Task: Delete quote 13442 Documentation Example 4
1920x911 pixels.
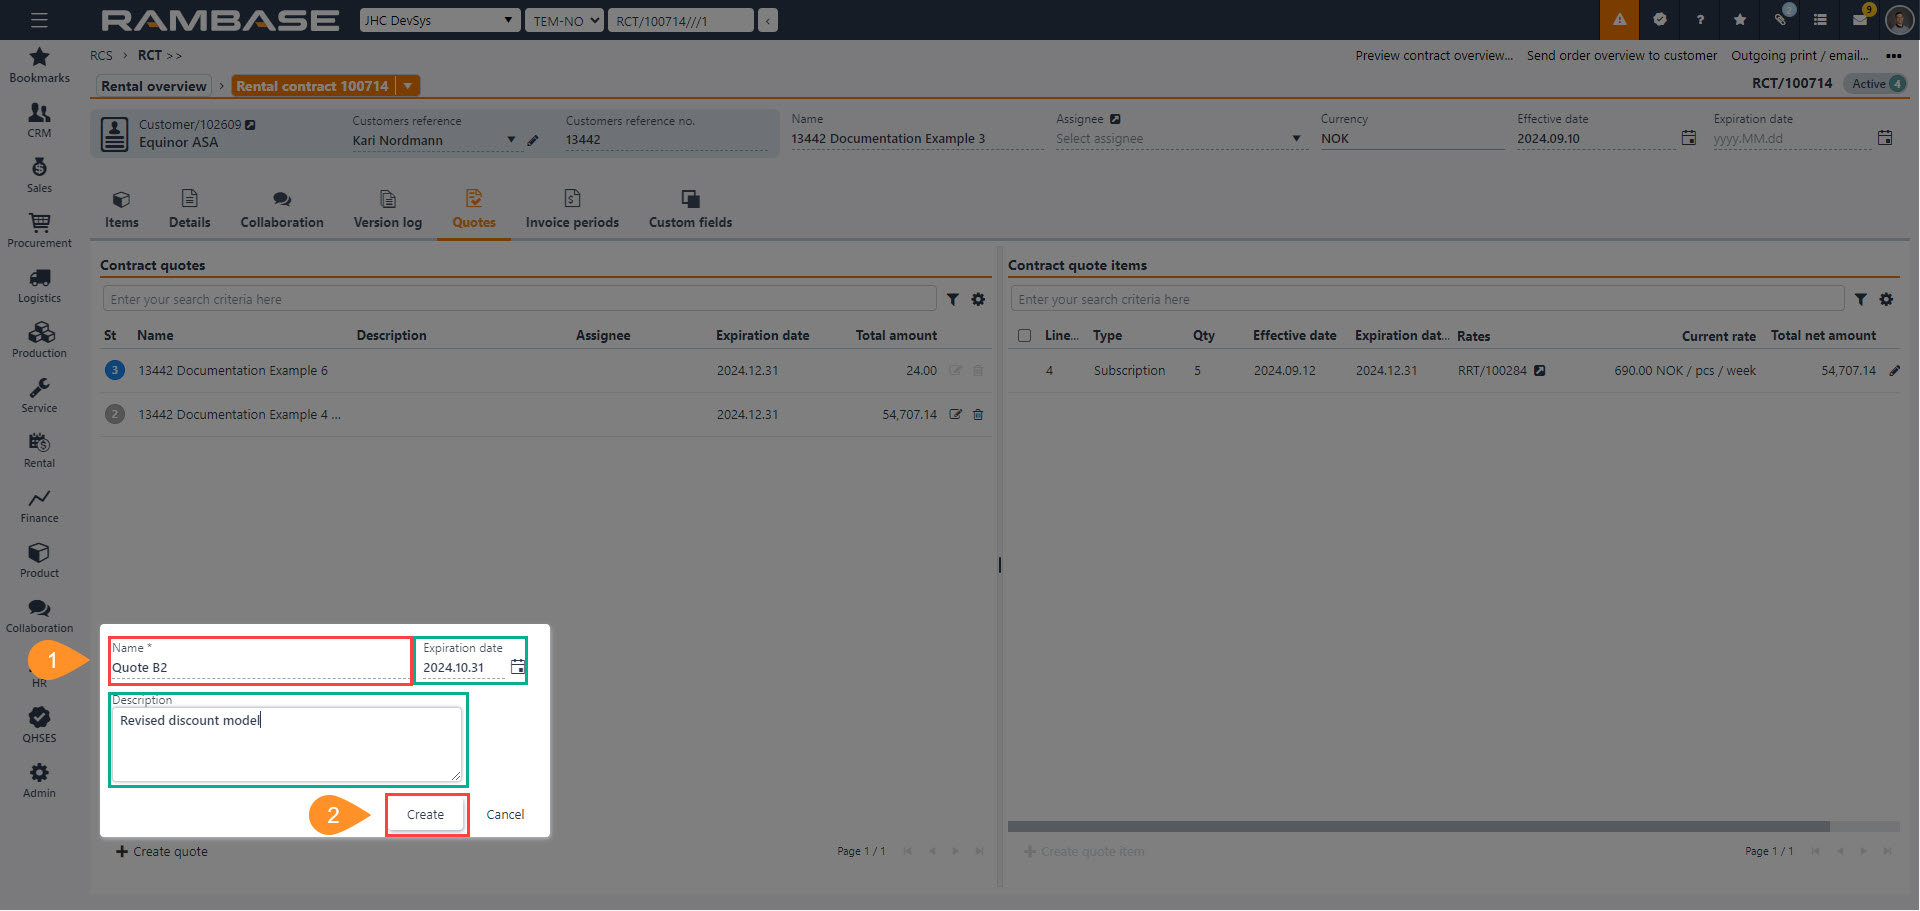Action: tap(978, 415)
